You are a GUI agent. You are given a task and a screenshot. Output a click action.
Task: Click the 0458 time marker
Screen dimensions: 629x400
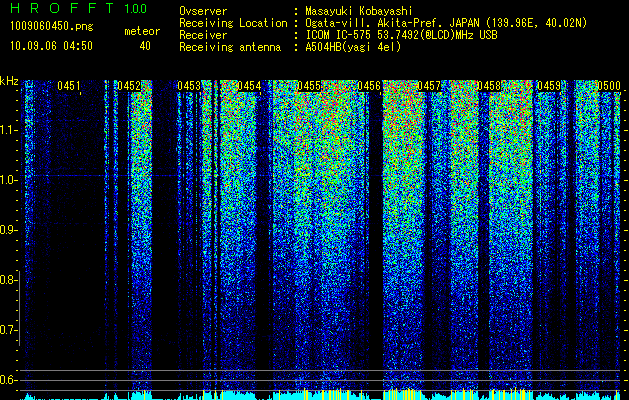[x=489, y=86]
